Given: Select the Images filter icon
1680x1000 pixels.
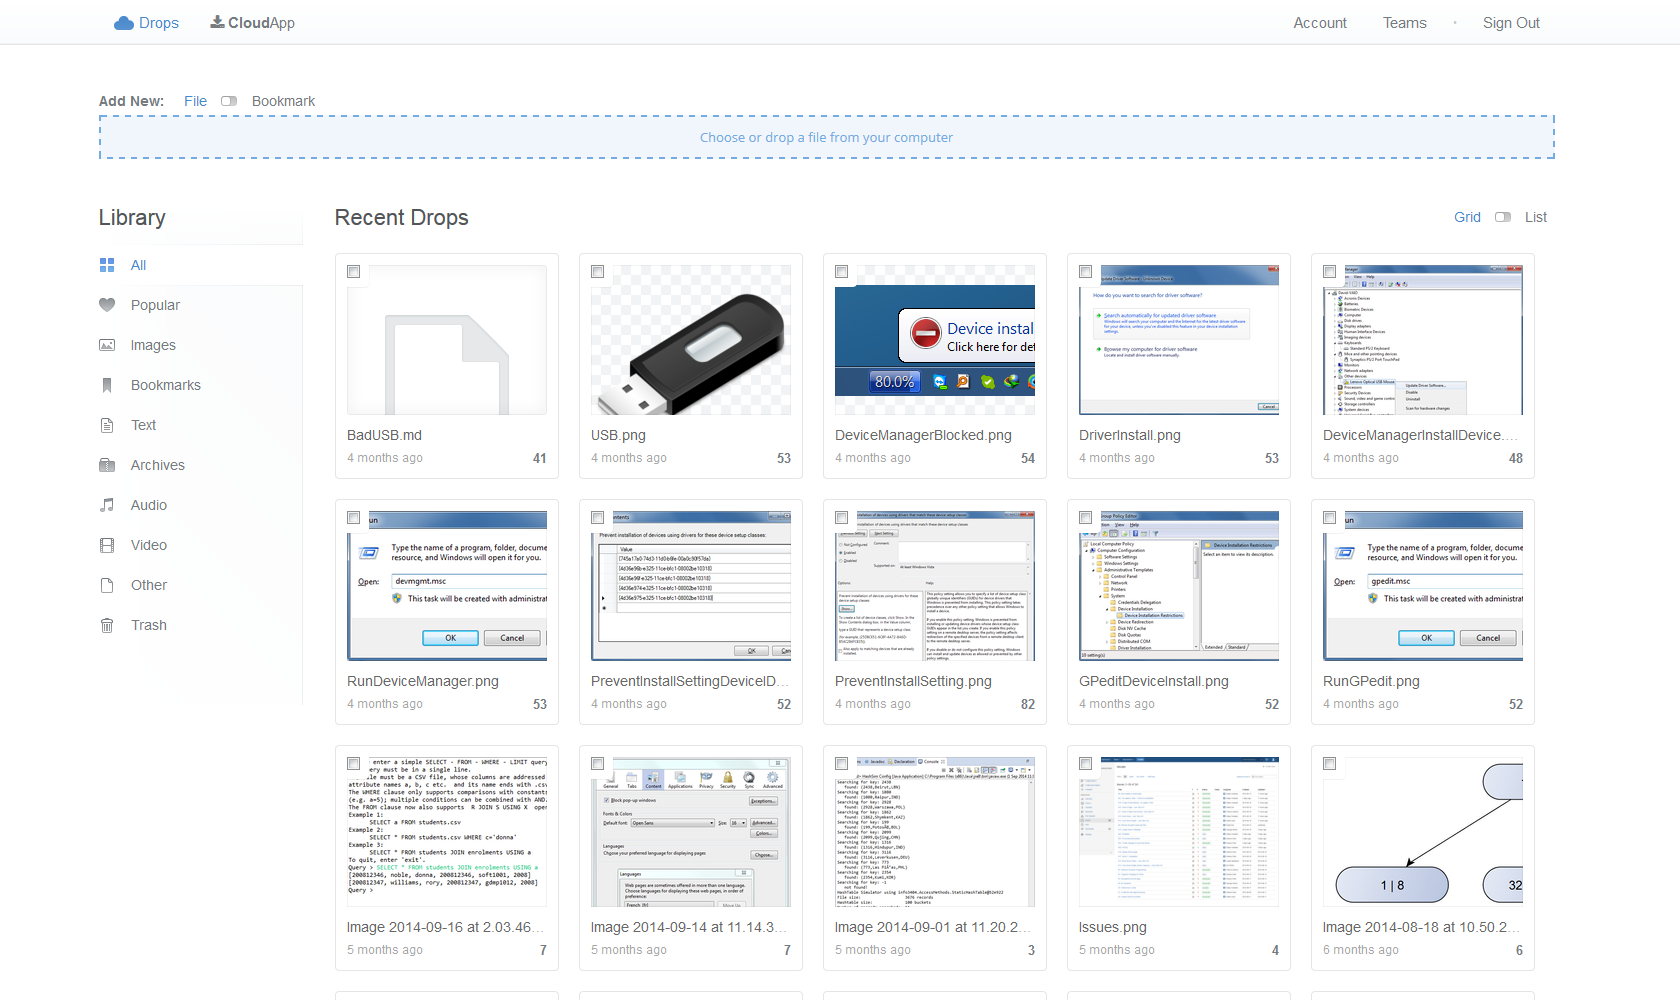Looking at the screenshot, I should (107, 344).
